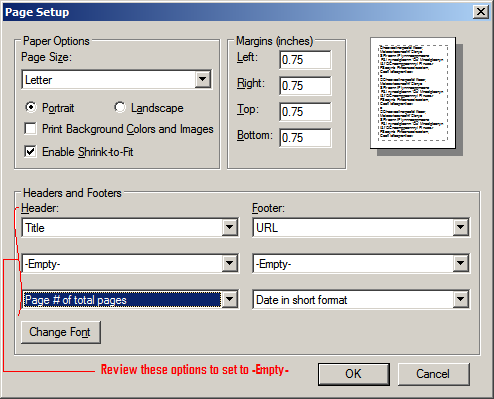Uncheck Enable Shrink-to-Fit checkbox
Screen dimensions: 494x399
tap(30, 152)
